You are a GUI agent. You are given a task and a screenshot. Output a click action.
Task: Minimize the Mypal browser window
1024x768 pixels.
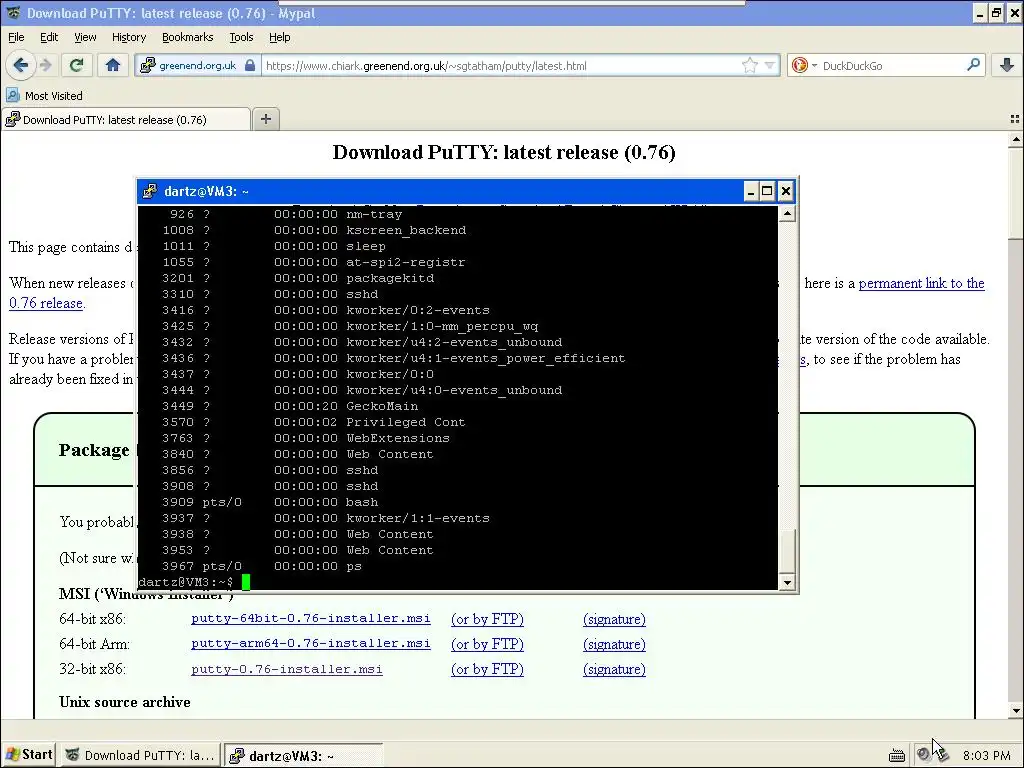pyautogui.click(x=980, y=12)
